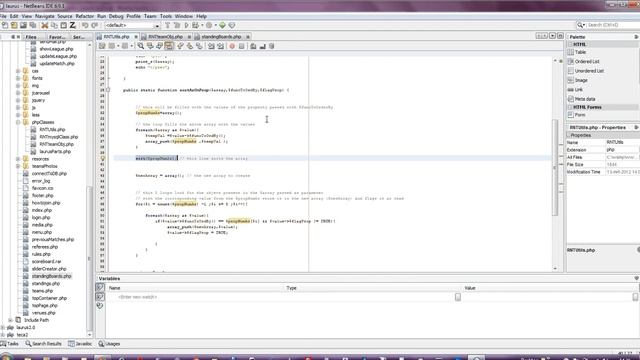
Task: Open the Tasks bottom tab
Action: (9, 344)
